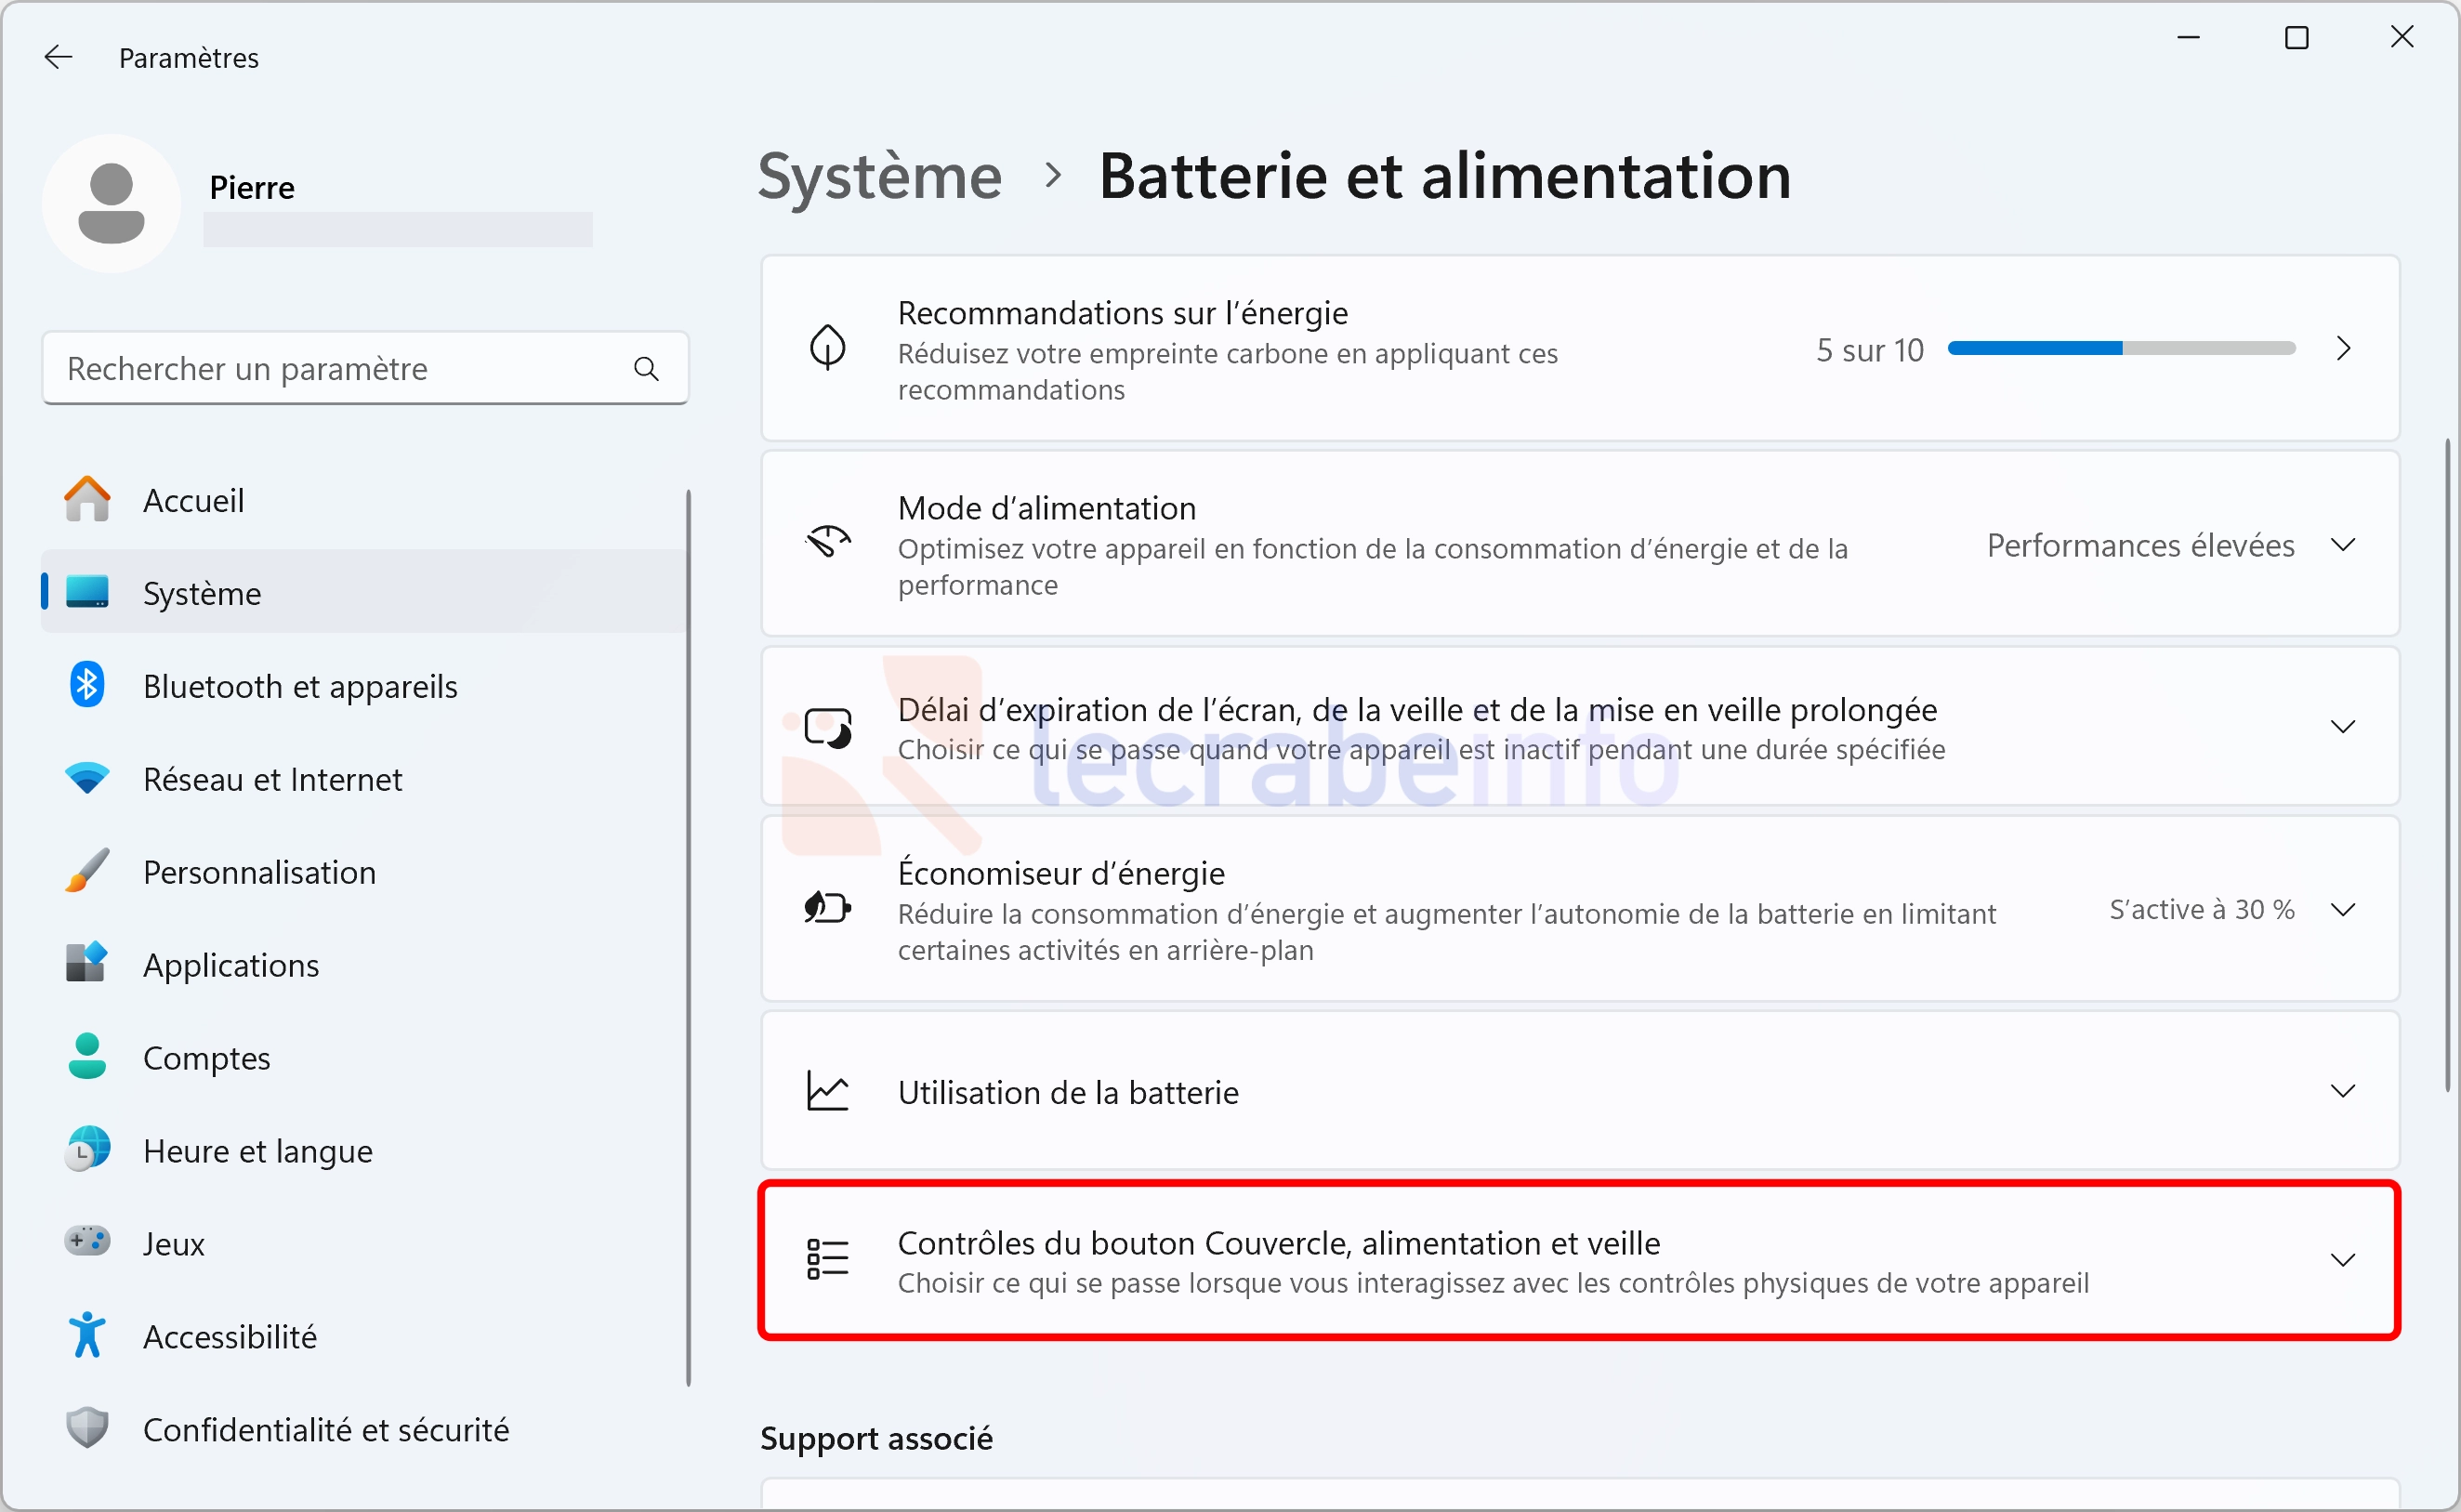Click the Pierre profile avatar
The image size is (2461, 1512).
point(111,203)
